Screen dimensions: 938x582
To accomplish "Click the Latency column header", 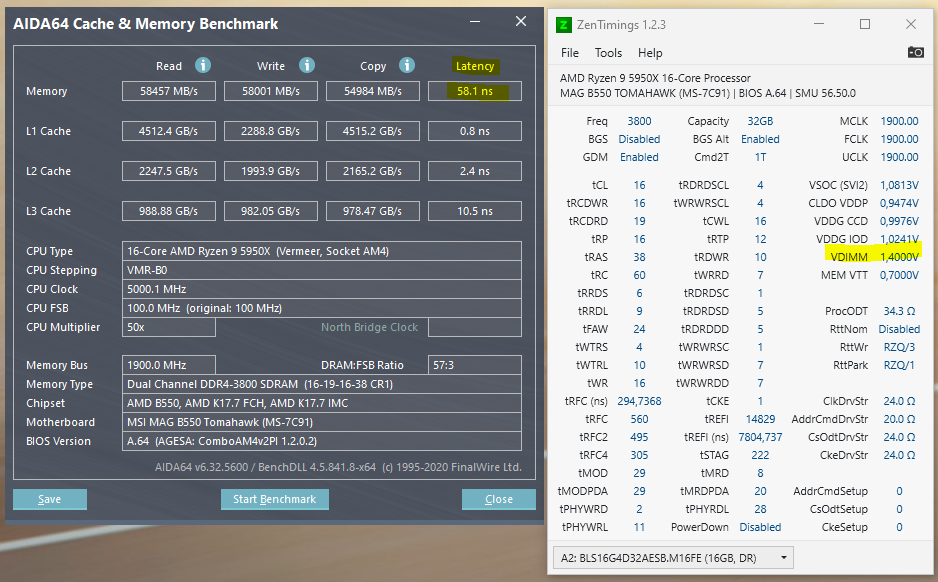I will 475,66.
